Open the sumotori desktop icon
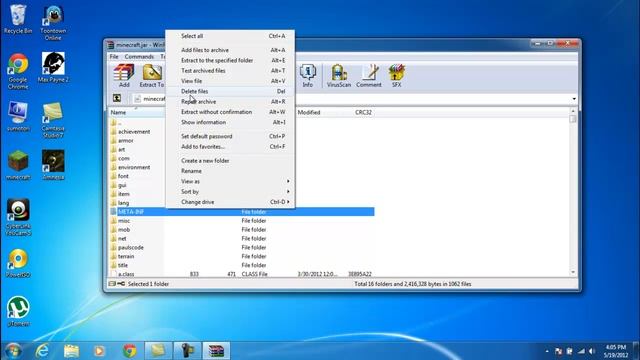 point(18,116)
